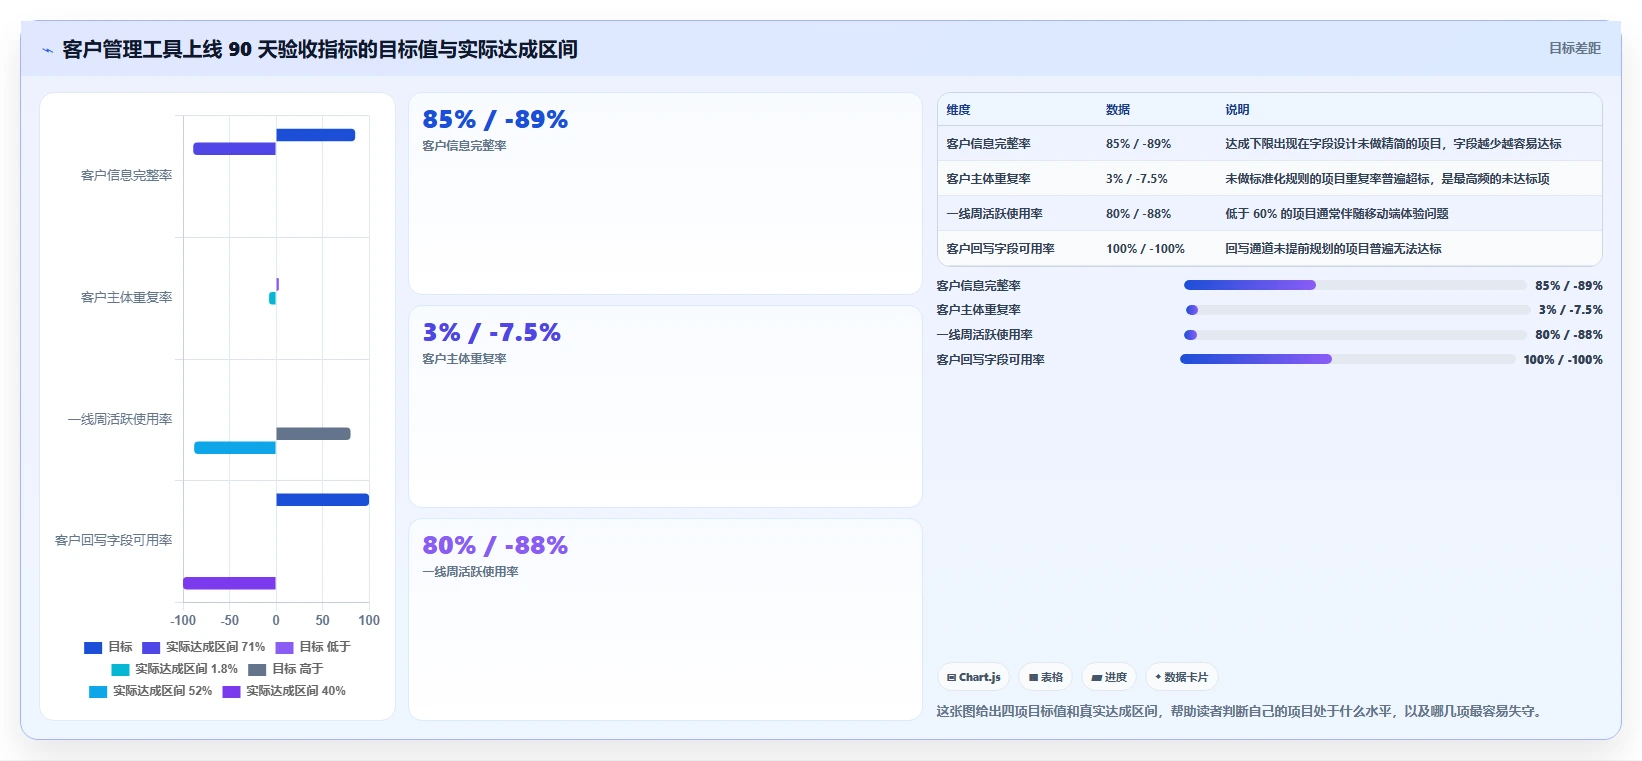Select the 一线周活跃使用率 table row name
Screen dimensions: 1642x761
tap(994, 214)
